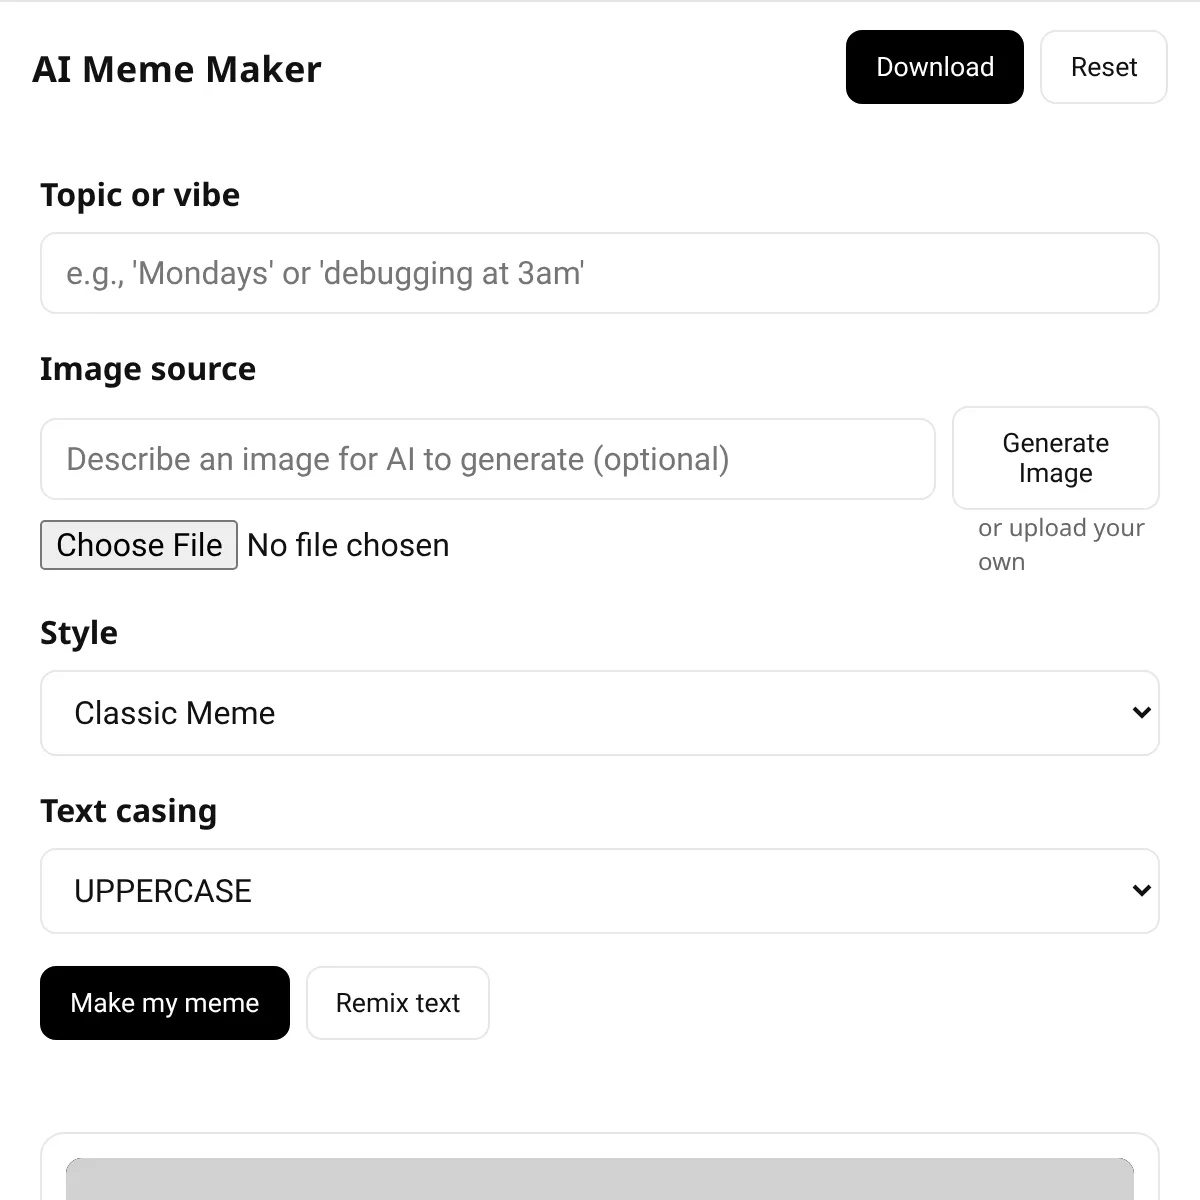Click Remix text
The image size is (1200, 1200).
click(397, 1003)
